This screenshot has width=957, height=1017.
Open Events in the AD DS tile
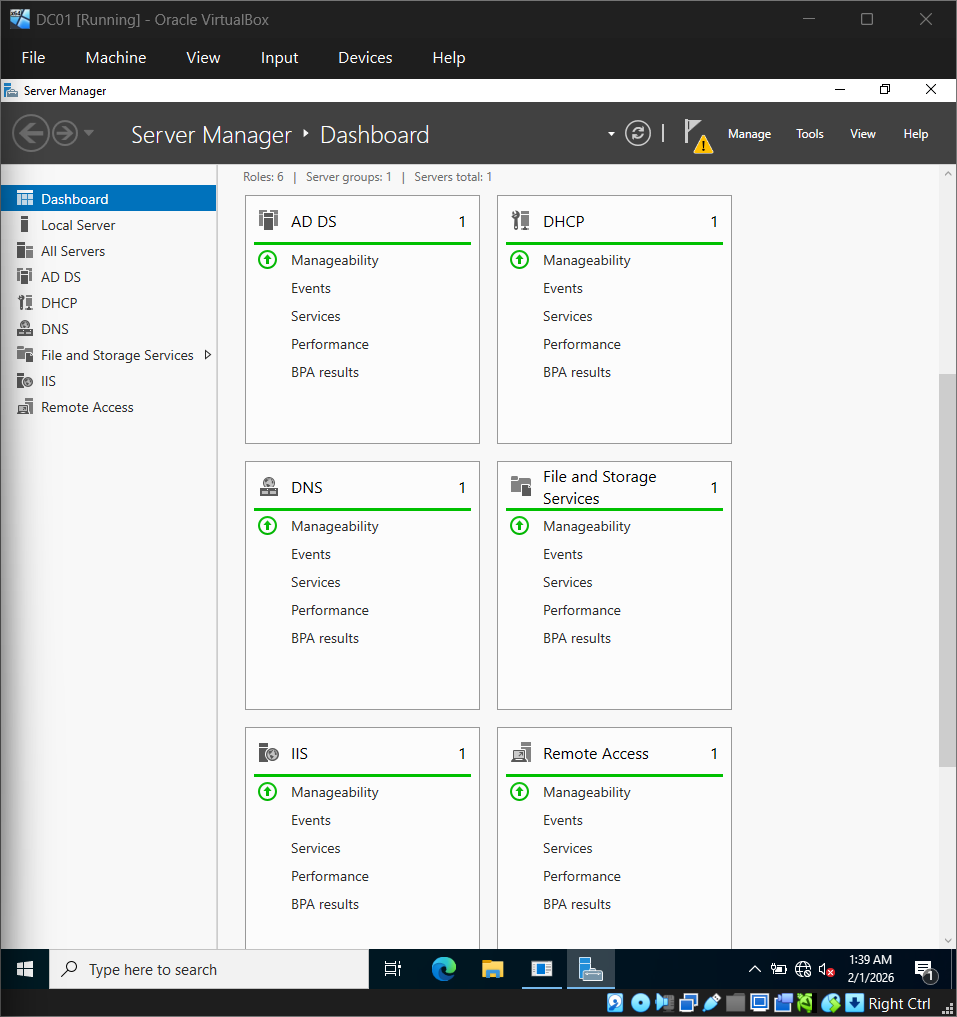(311, 288)
